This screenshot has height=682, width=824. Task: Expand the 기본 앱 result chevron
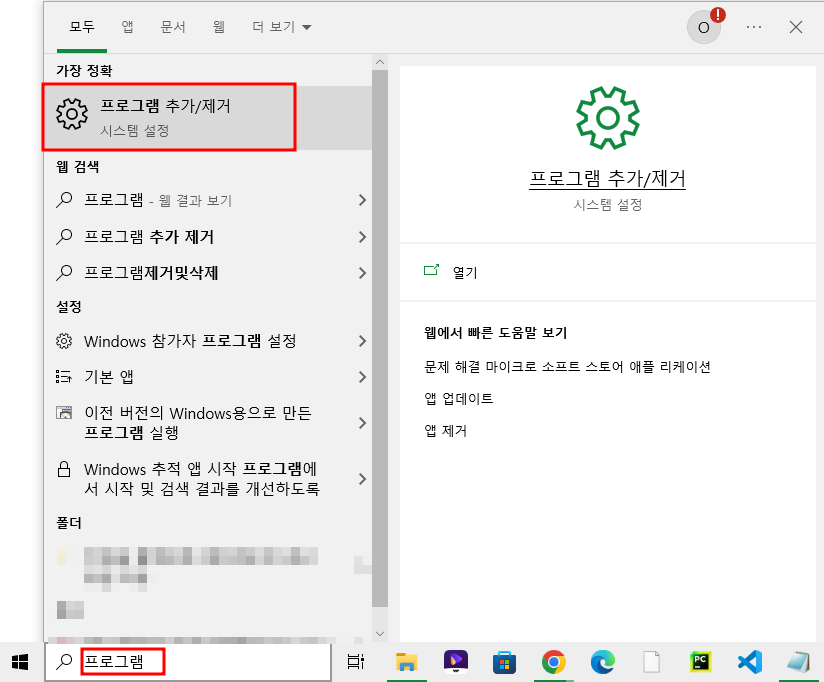tap(362, 377)
